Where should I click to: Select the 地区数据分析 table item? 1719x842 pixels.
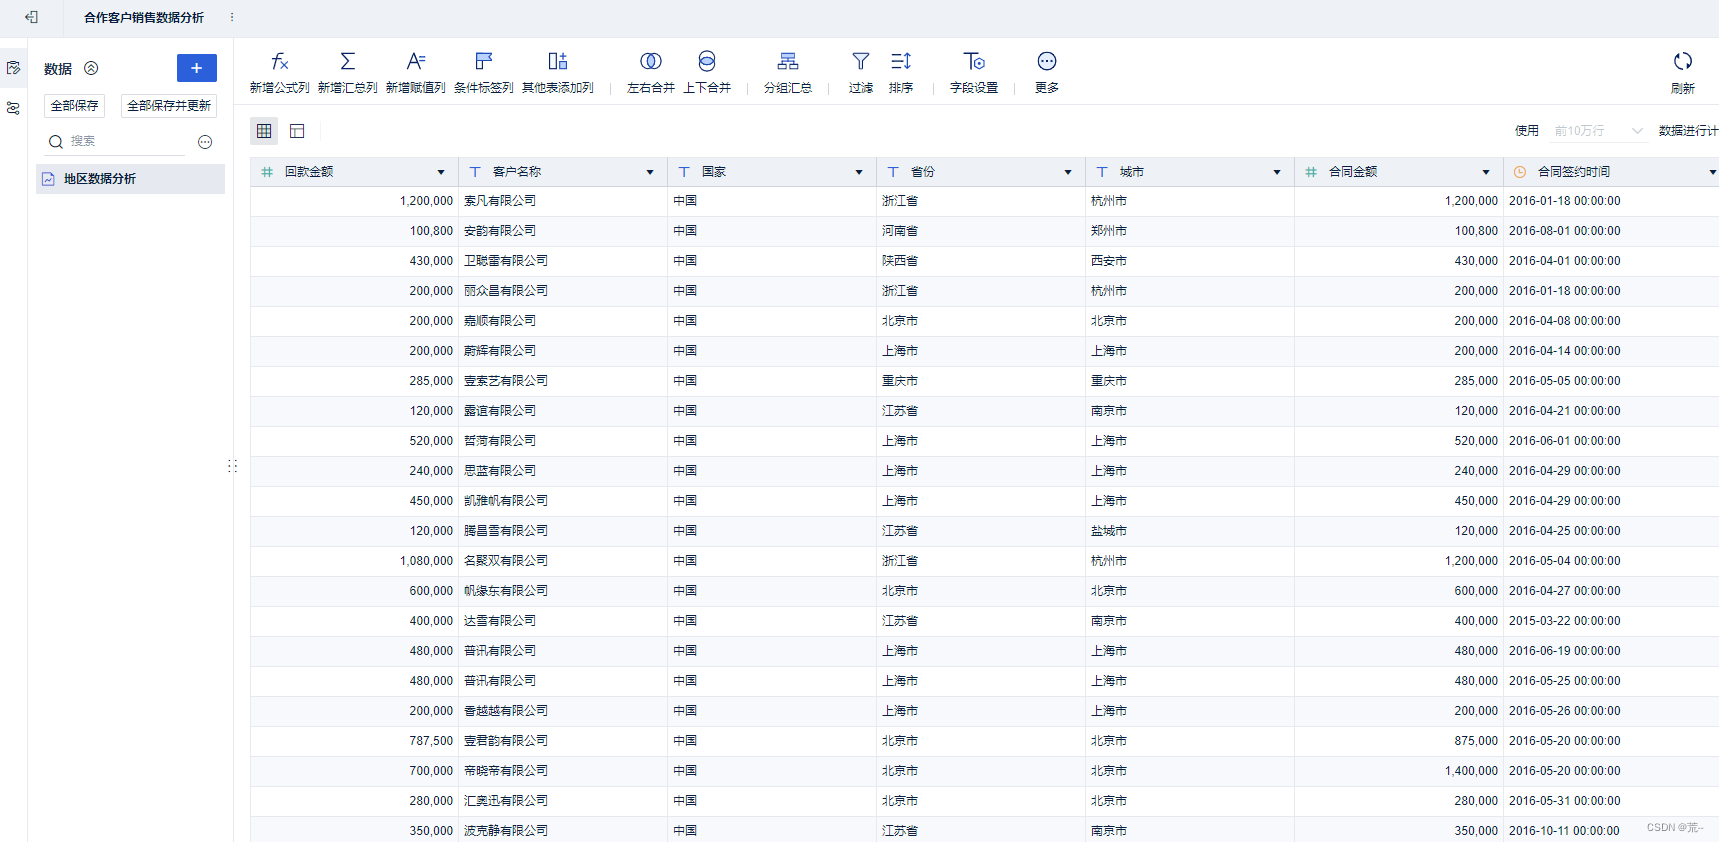[131, 179]
